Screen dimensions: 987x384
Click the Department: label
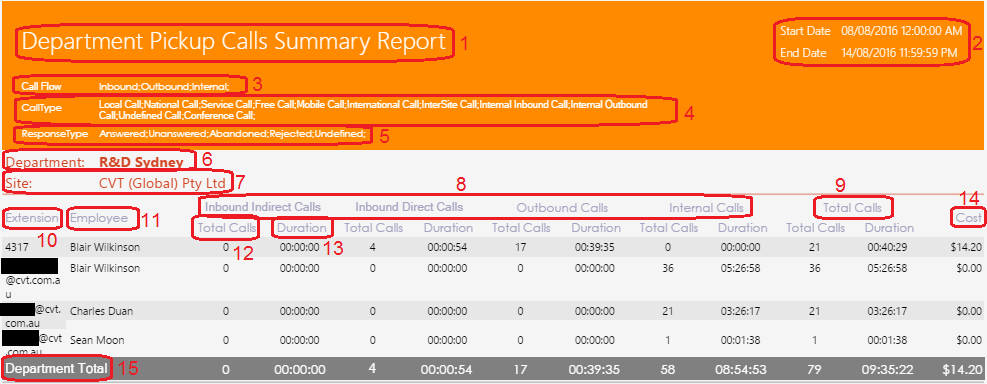[45, 162]
